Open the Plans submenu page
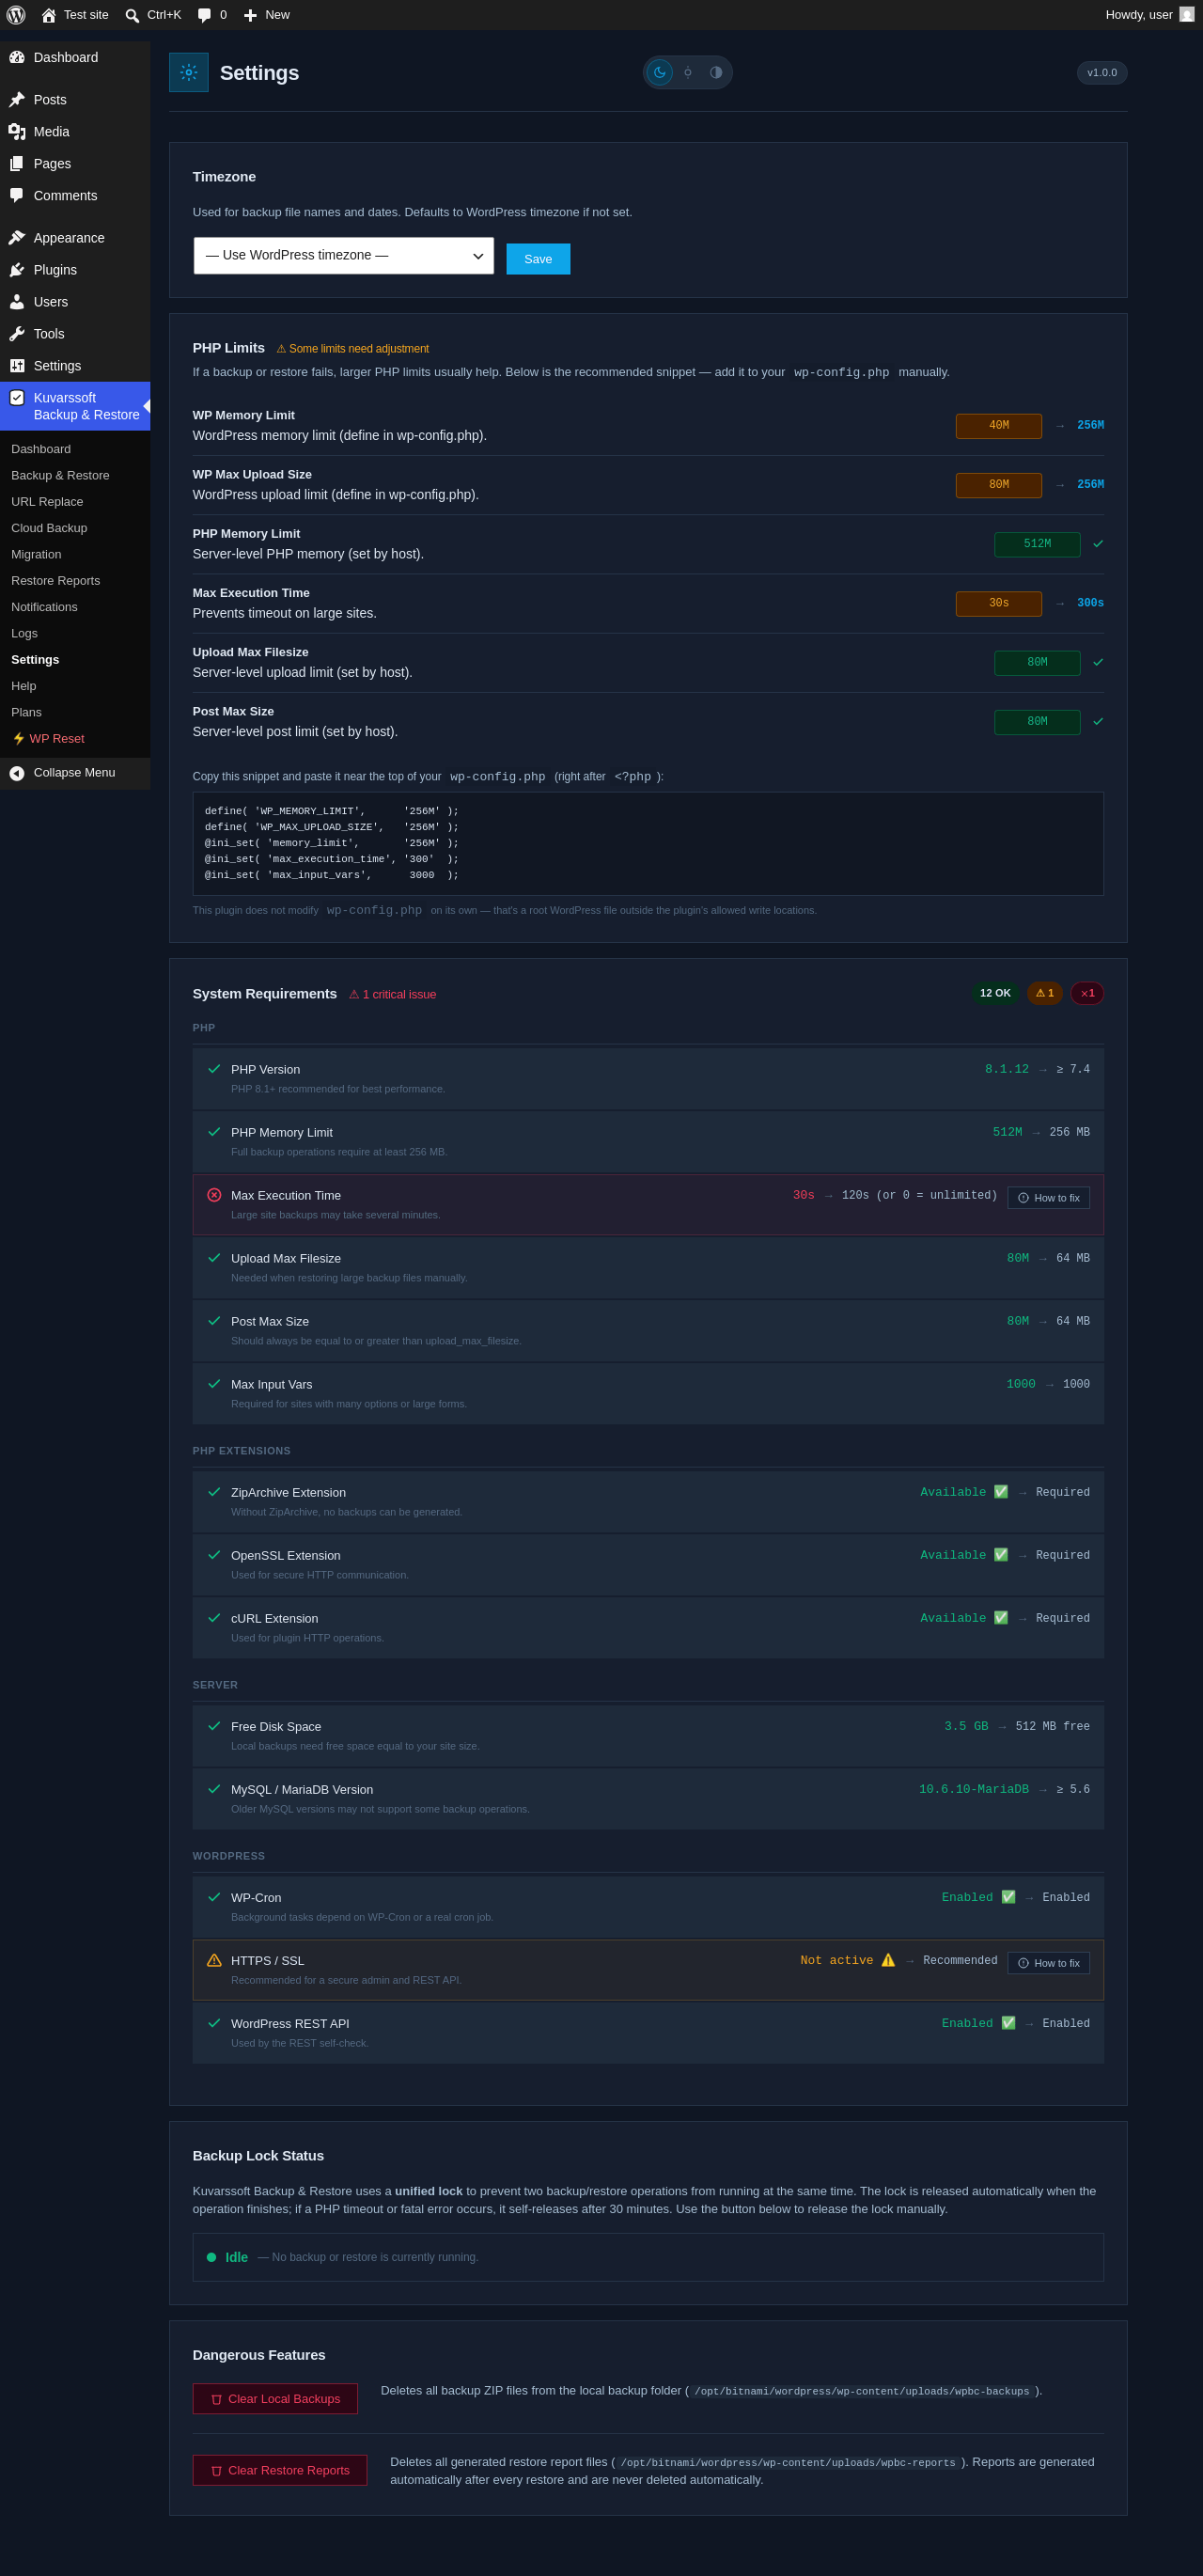This screenshot has width=1203, height=2576. click(x=26, y=712)
